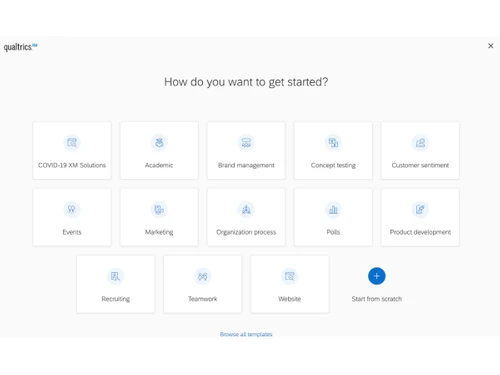Click the qualtrics logo
500x375 pixels.
click(x=20, y=47)
